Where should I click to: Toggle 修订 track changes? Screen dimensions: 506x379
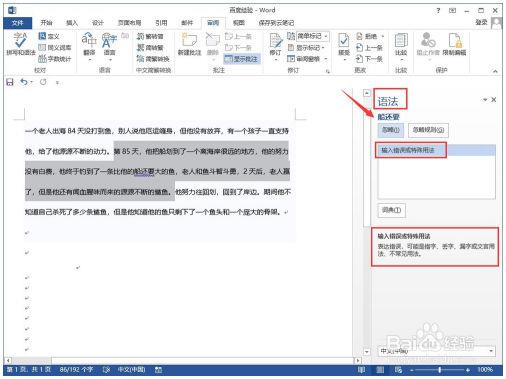tap(275, 47)
